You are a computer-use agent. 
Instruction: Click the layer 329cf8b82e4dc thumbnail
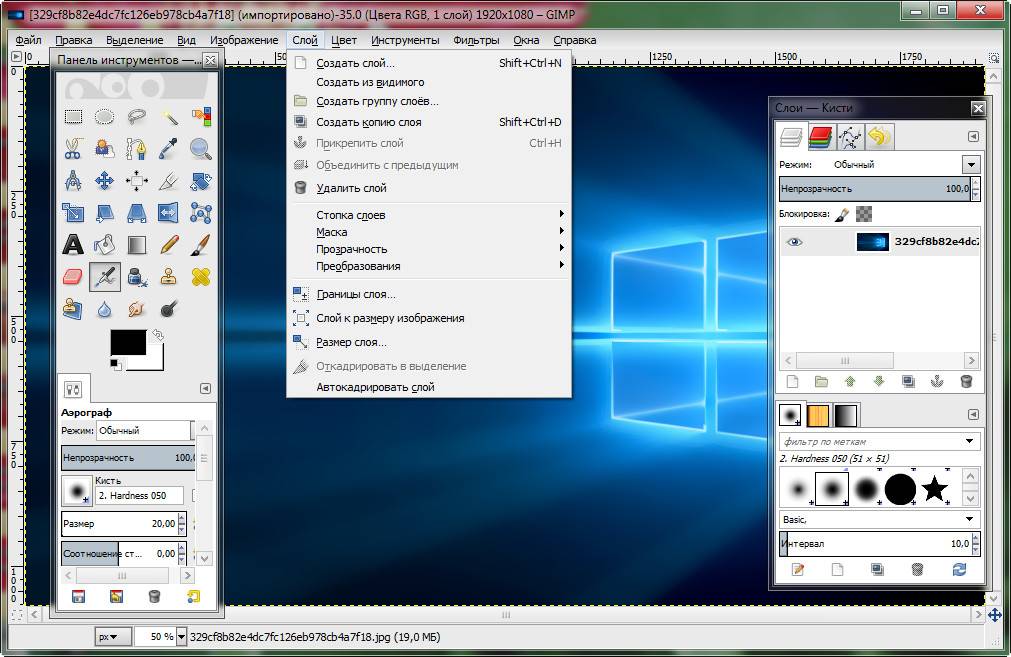click(x=872, y=242)
